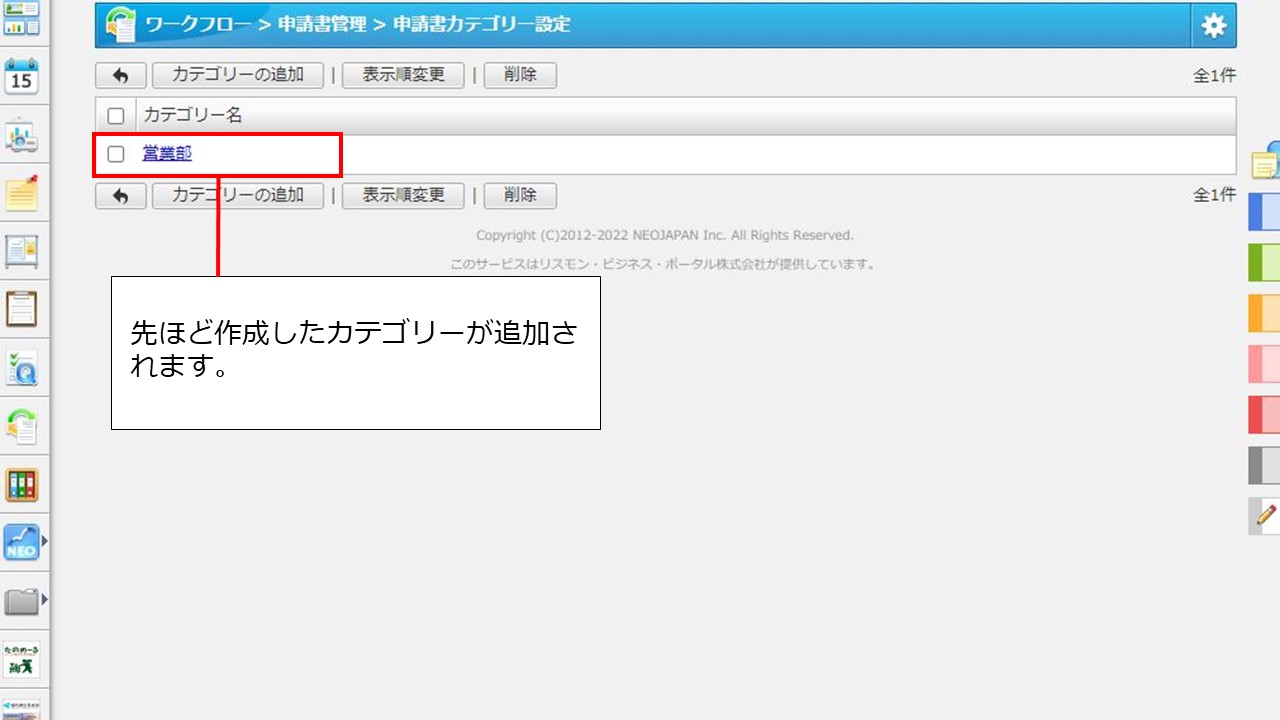
Task: Select the green sticky note color
Action: coord(1265,263)
